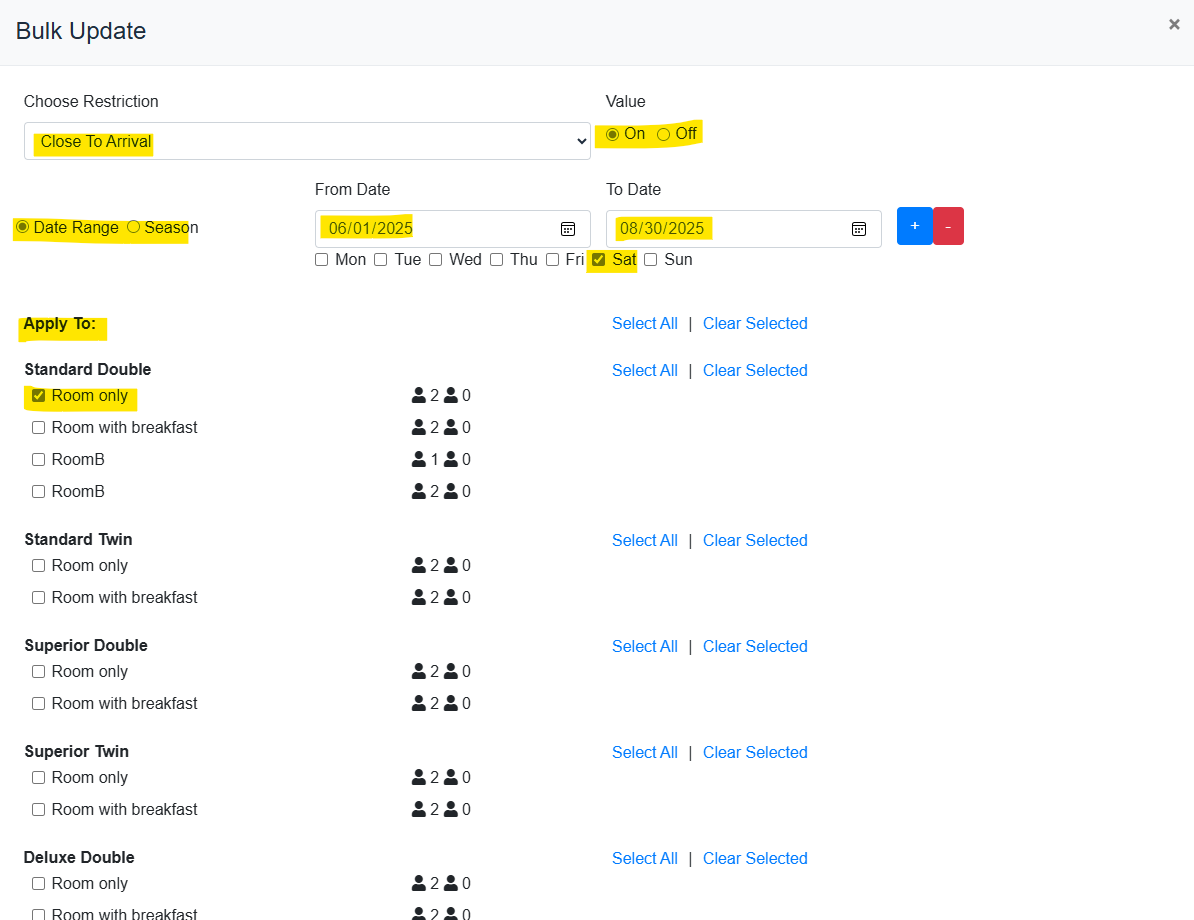This screenshot has width=1194, height=920.
Task: Click the blue plus add date range button
Action: 914,226
